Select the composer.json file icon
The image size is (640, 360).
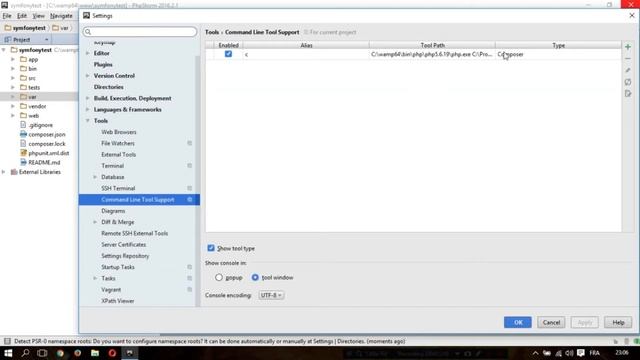[23, 134]
